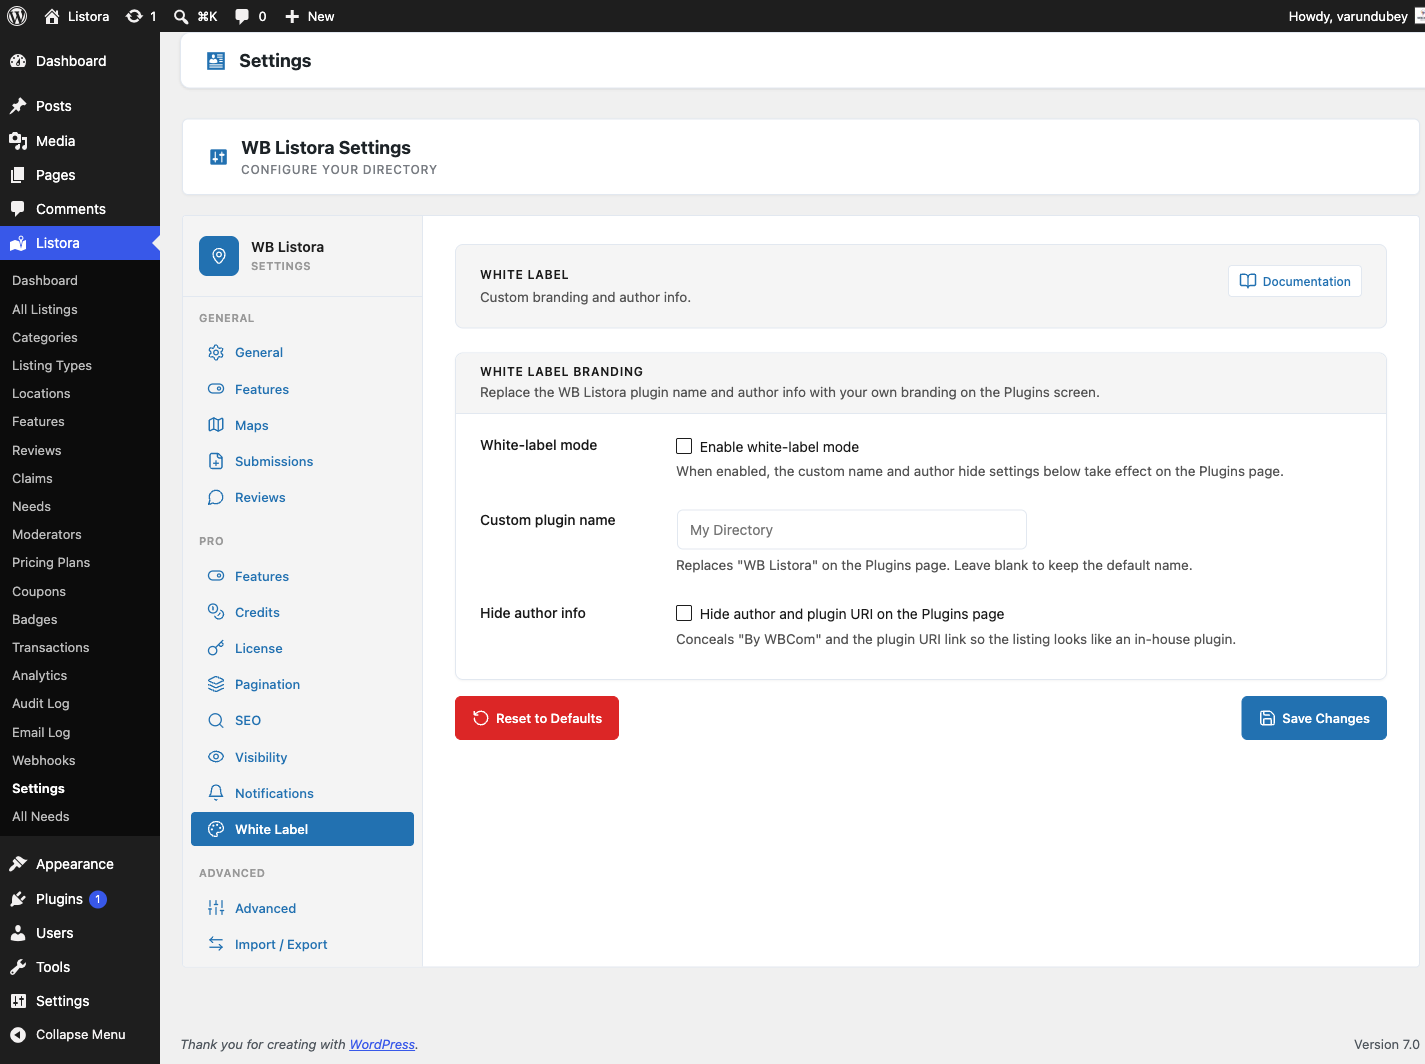Click the Submissions document icon

(216, 461)
